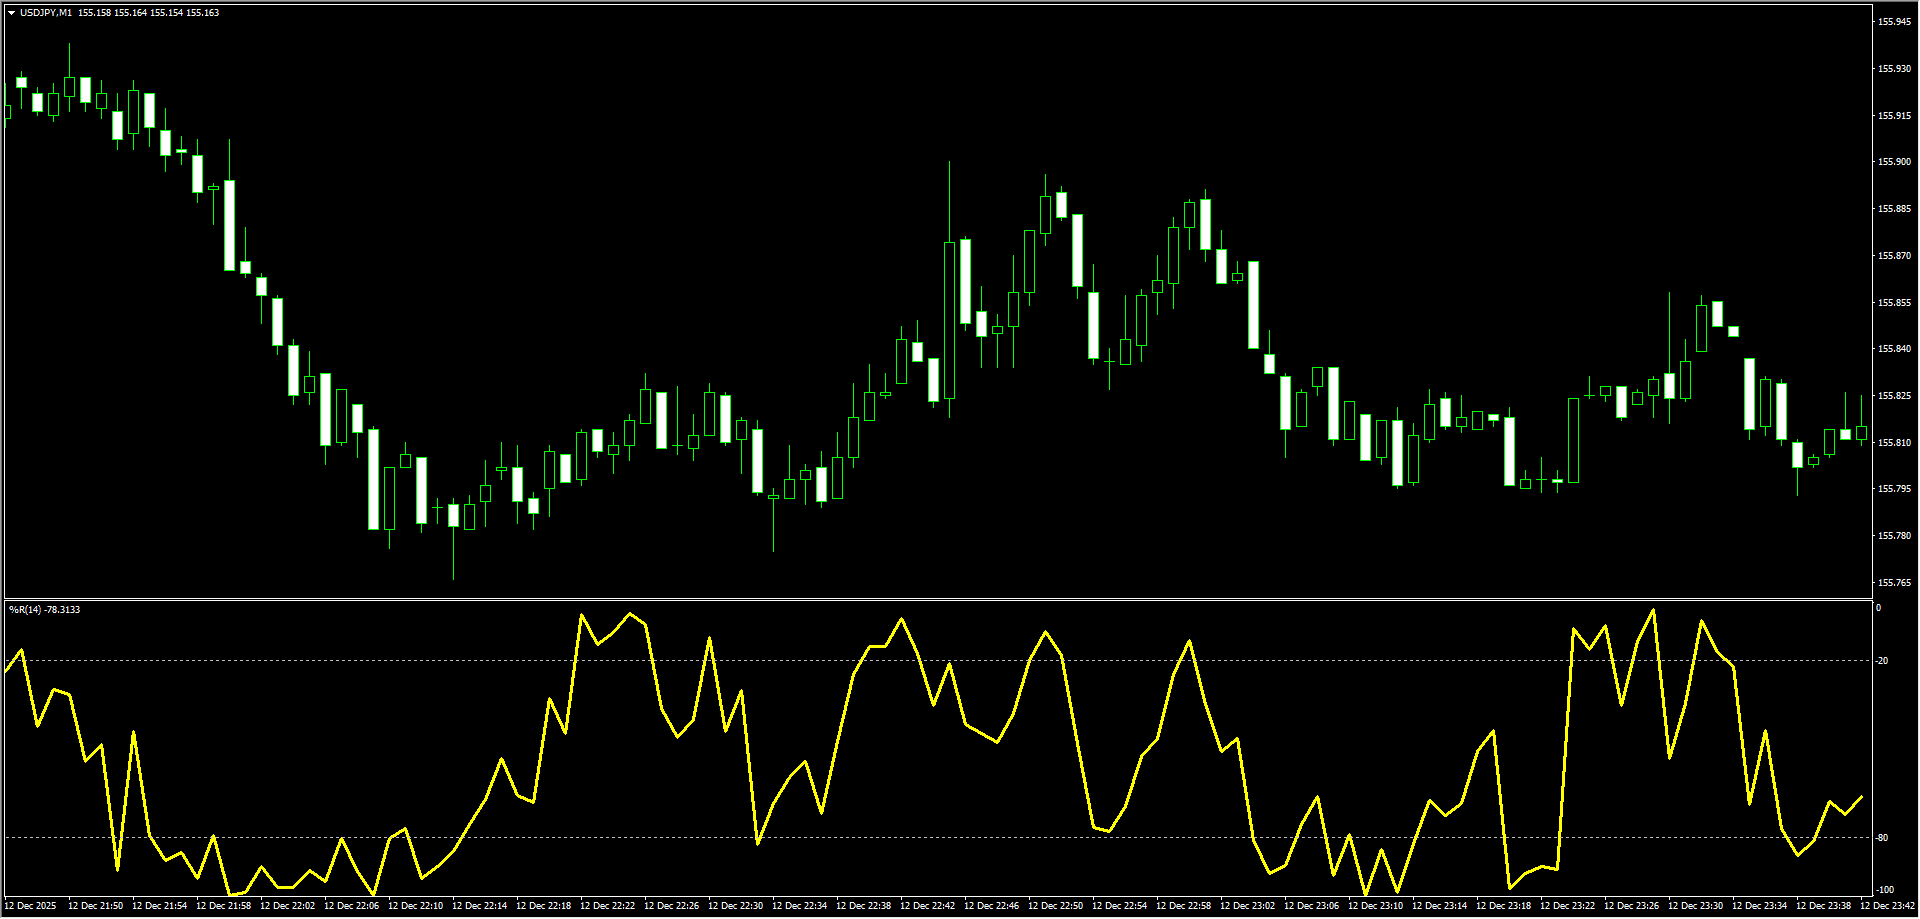Click the 155.163 close price in header
Image resolution: width=1920 pixels, height=919 pixels.
pos(202,13)
